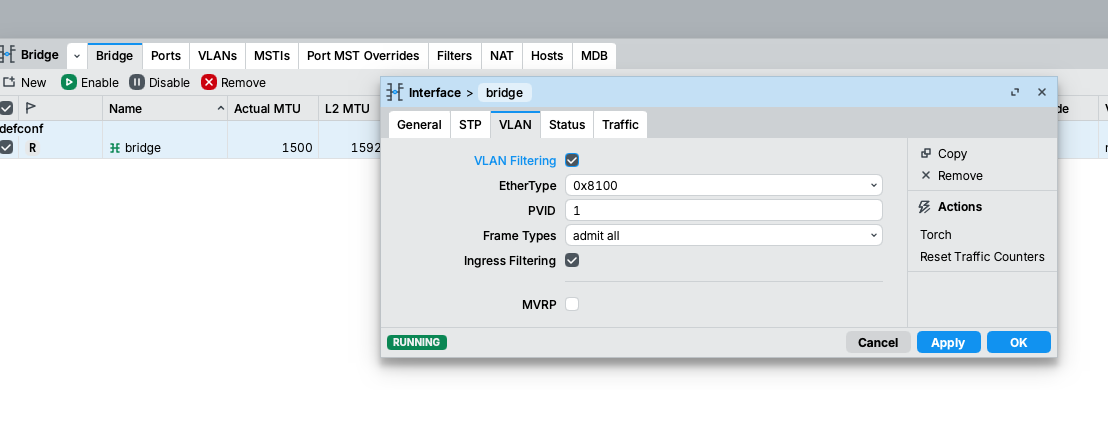The image size is (1108, 423).
Task: Toggle the VLAN Filtering checkbox
Action: [572, 160]
